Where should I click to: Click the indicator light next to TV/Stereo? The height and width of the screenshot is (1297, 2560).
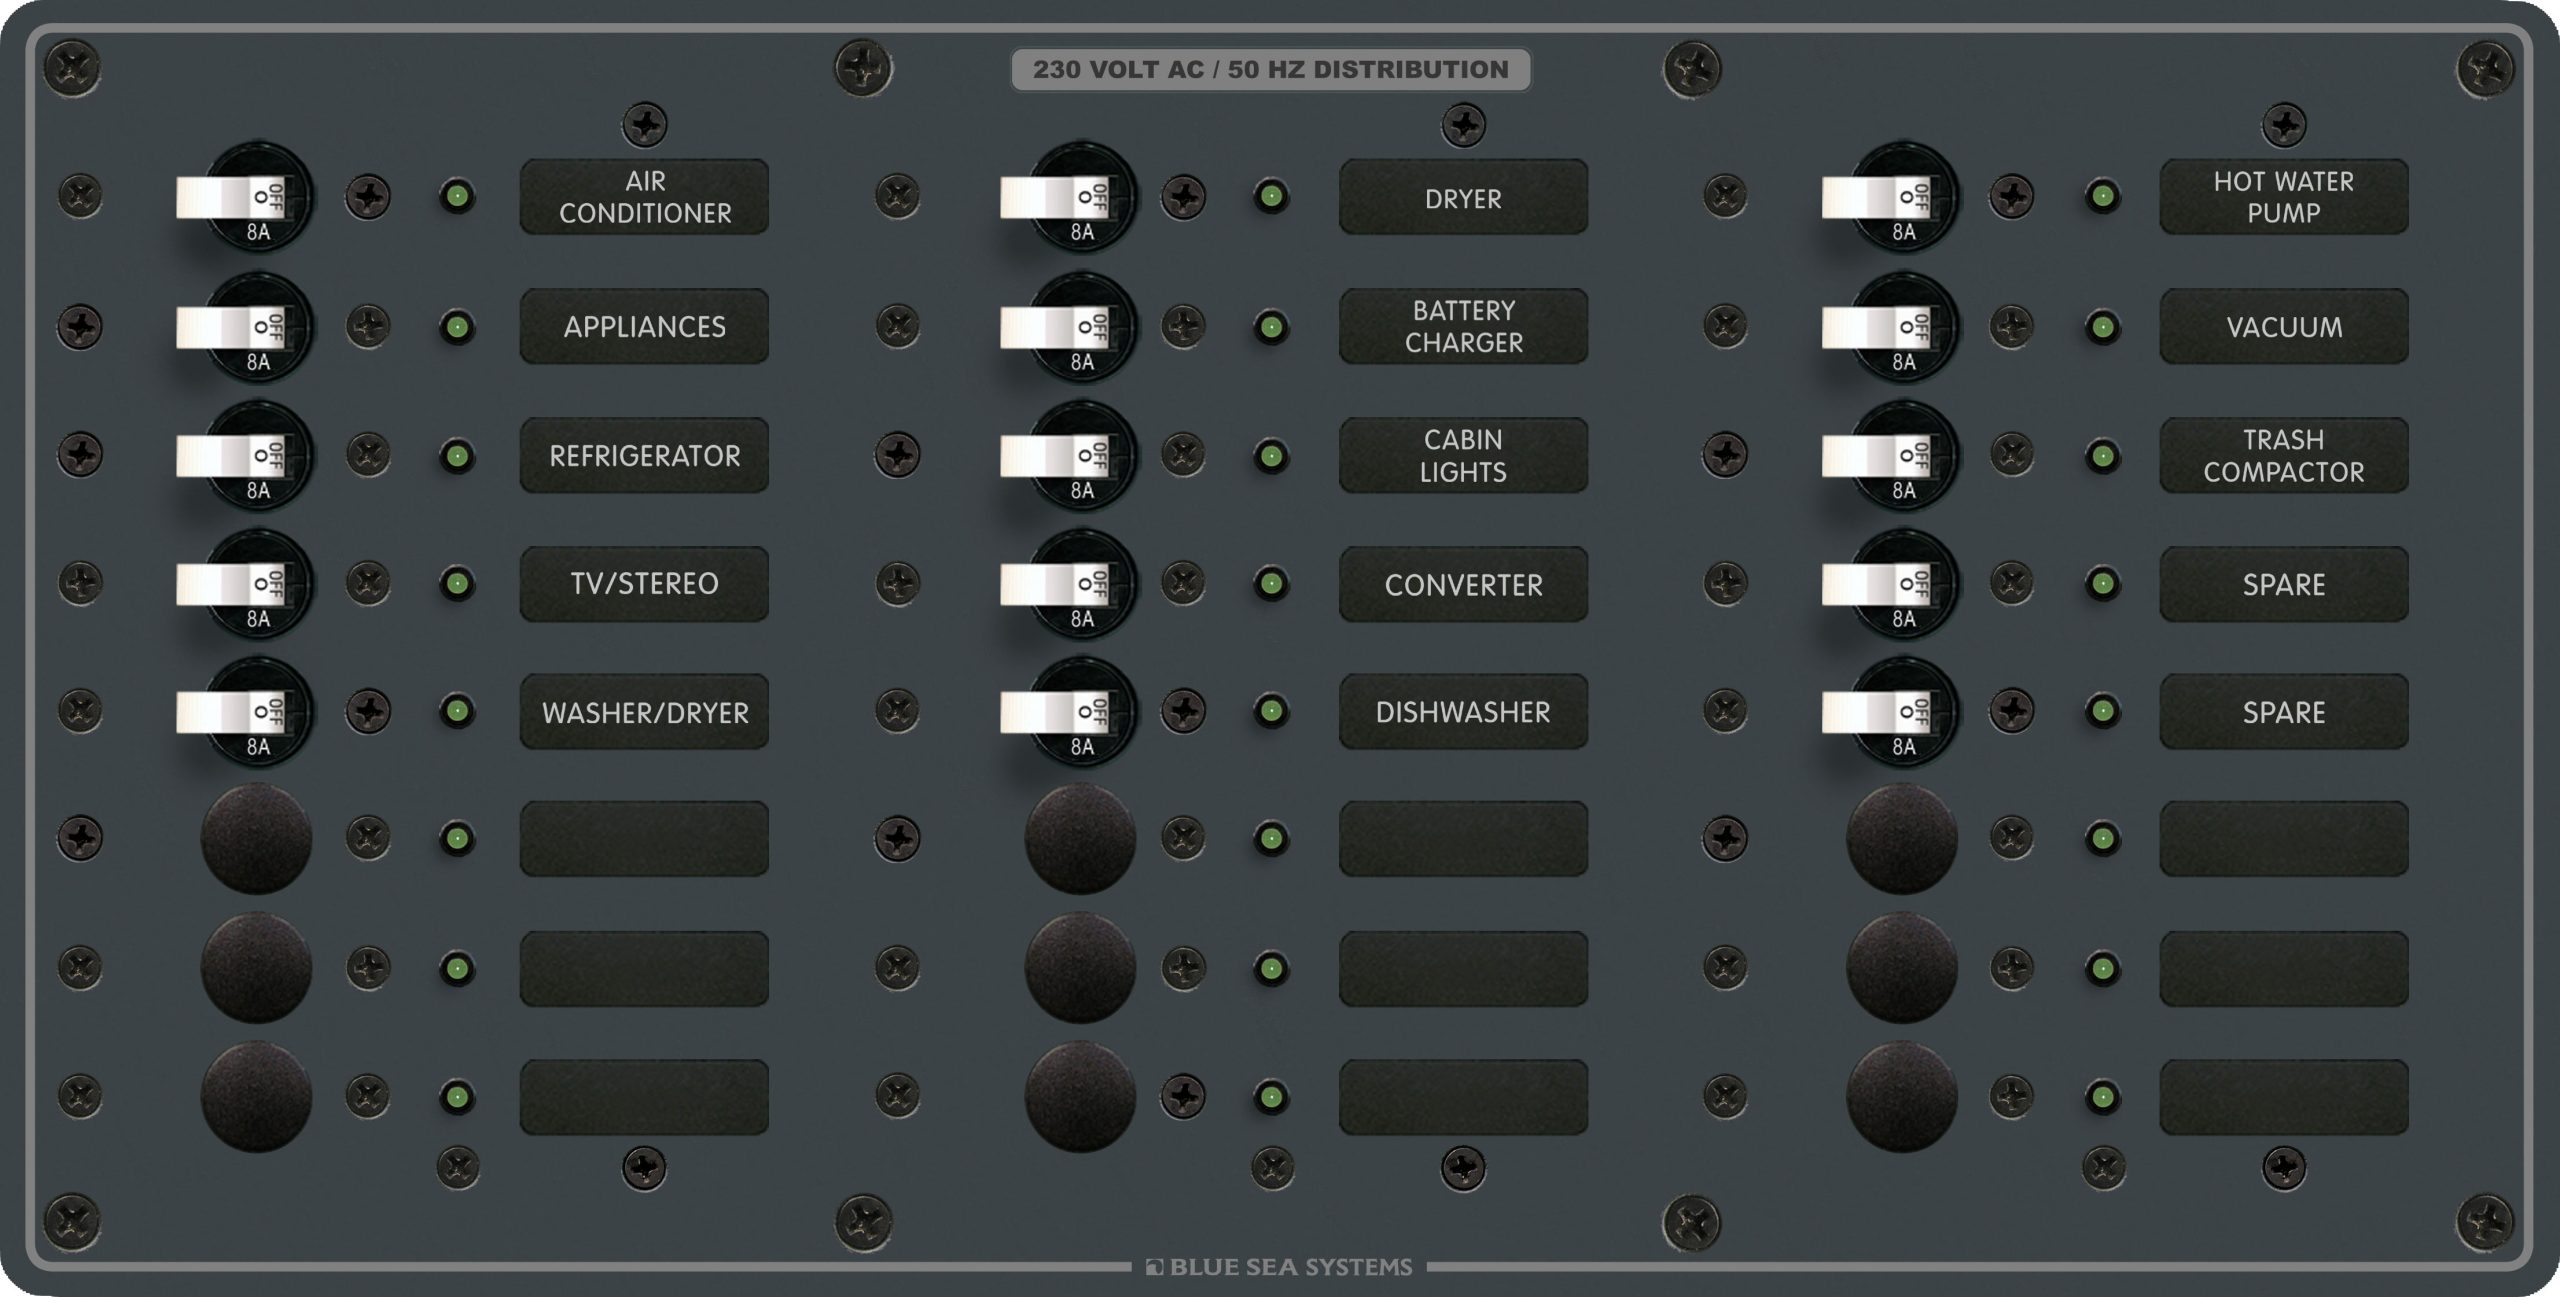click(458, 583)
